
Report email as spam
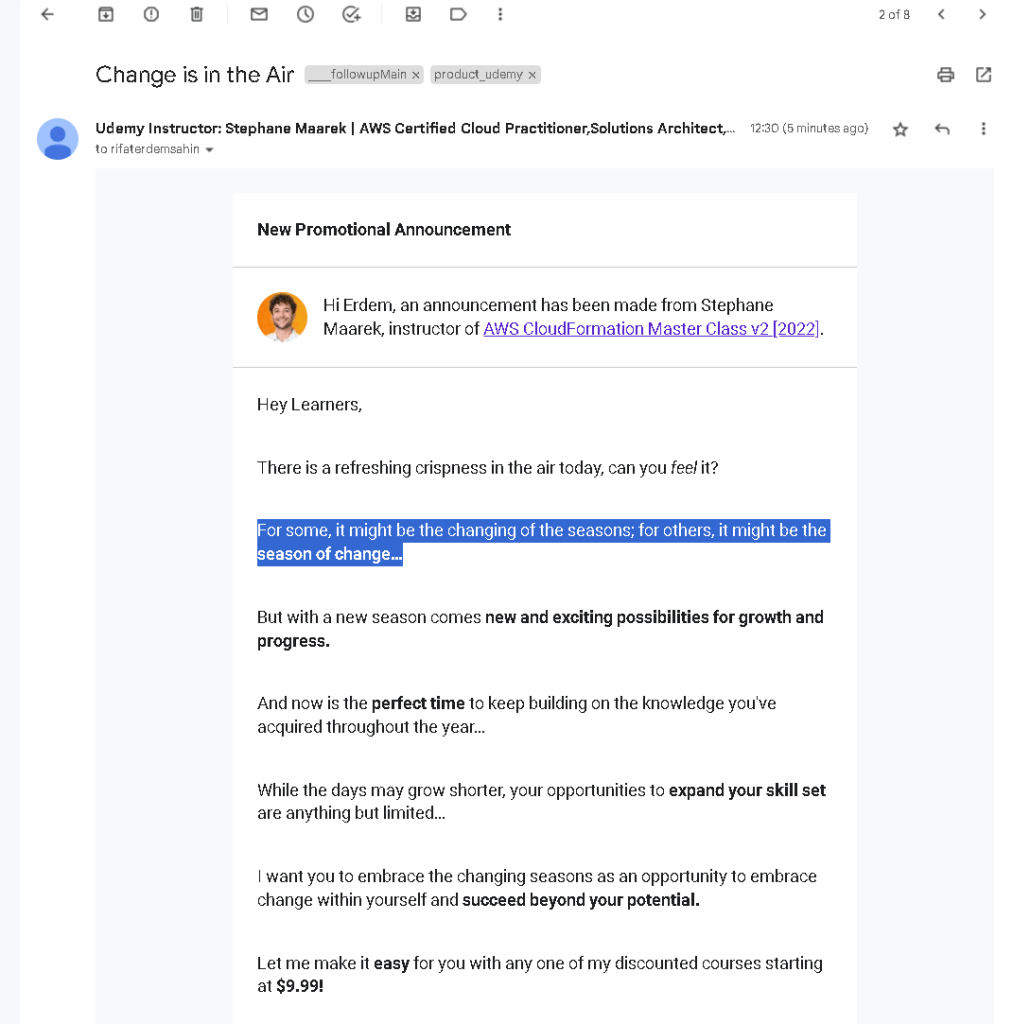151,14
